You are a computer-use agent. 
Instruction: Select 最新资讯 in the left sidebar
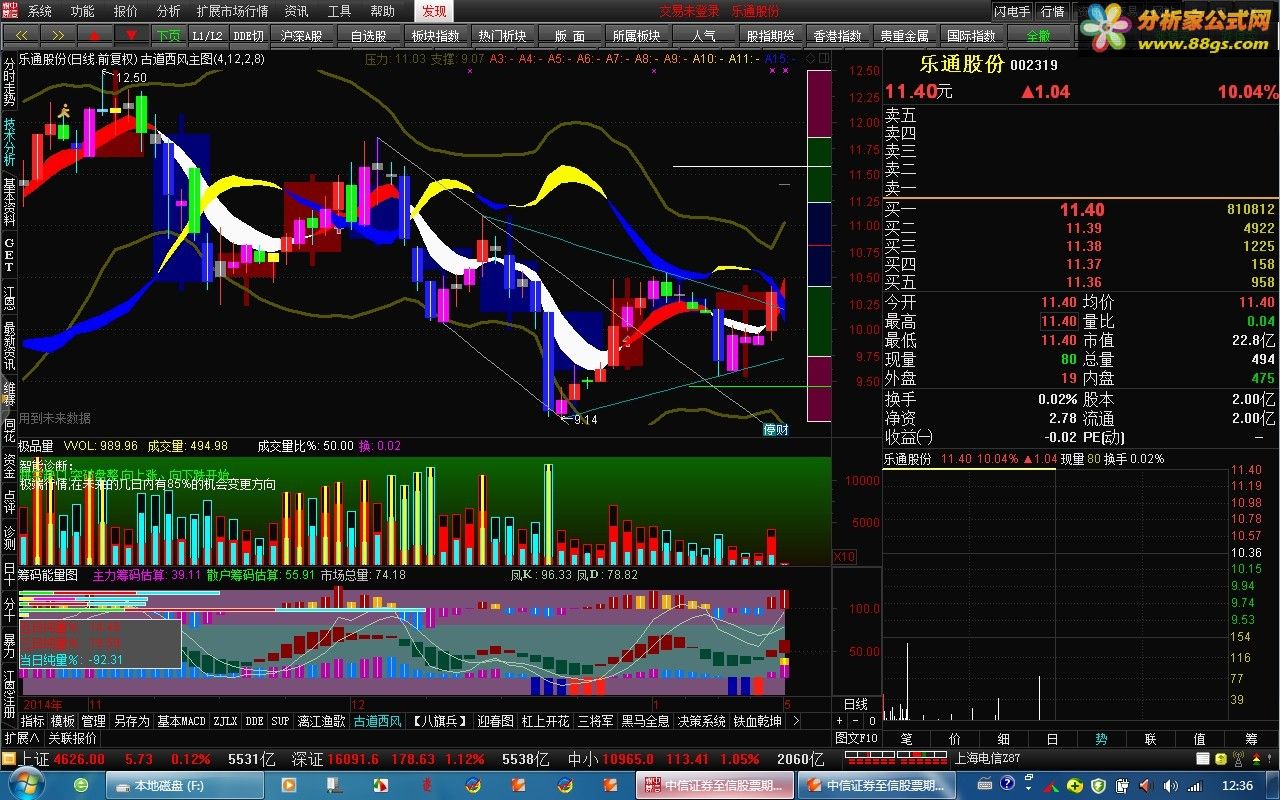tap(9, 345)
